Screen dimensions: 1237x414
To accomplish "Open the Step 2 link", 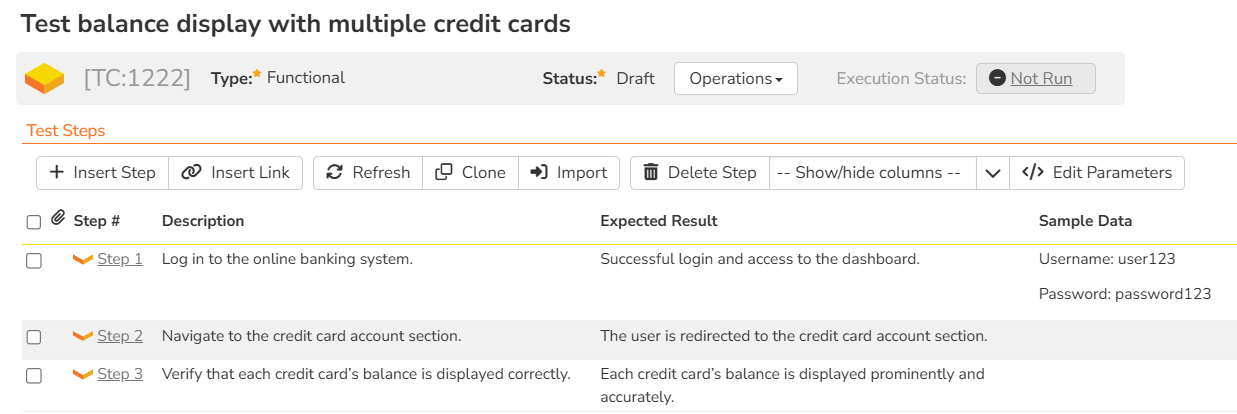I will pyautogui.click(x=120, y=336).
